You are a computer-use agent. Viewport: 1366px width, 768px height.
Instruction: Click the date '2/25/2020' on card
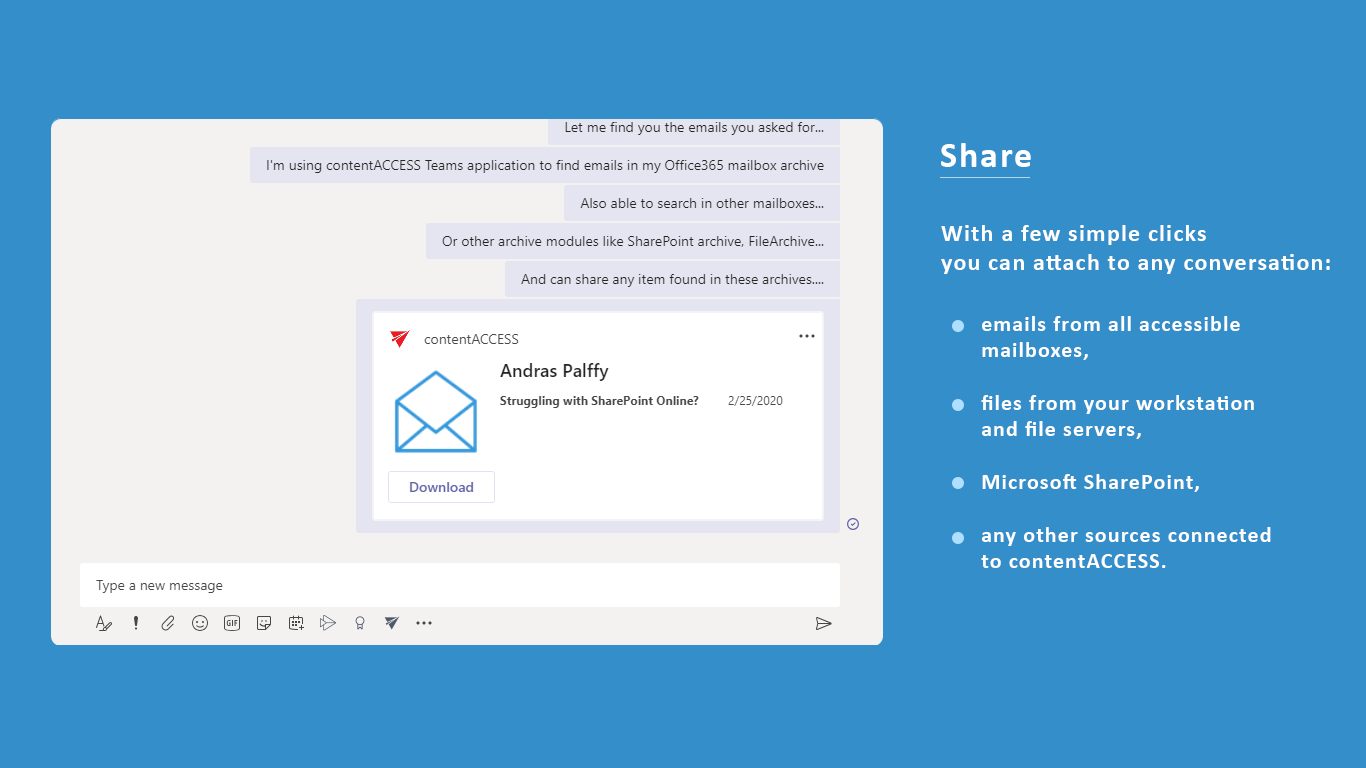click(755, 401)
